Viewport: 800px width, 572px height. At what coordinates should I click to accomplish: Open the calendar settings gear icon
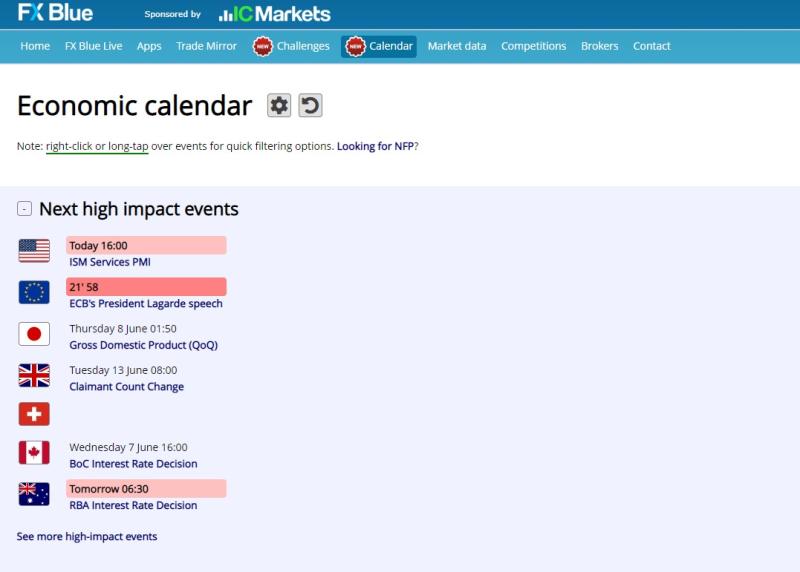pos(279,105)
